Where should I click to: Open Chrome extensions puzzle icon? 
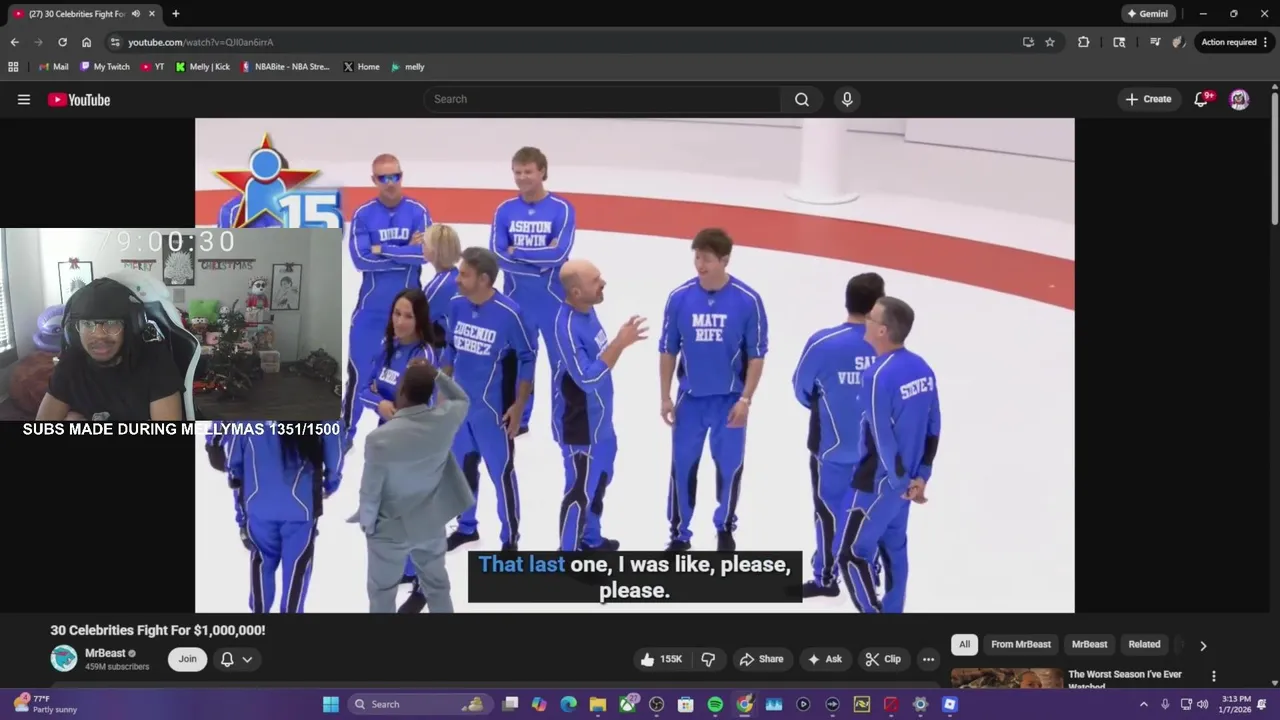click(x=1083, y=42)
